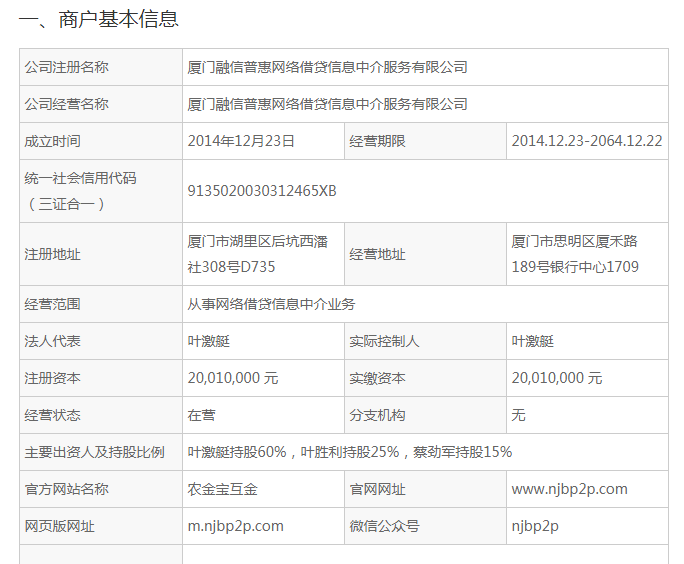Viewport: 684px width, 564px height.
Task: Click the label 经营状态
Action: coord(52,415)
